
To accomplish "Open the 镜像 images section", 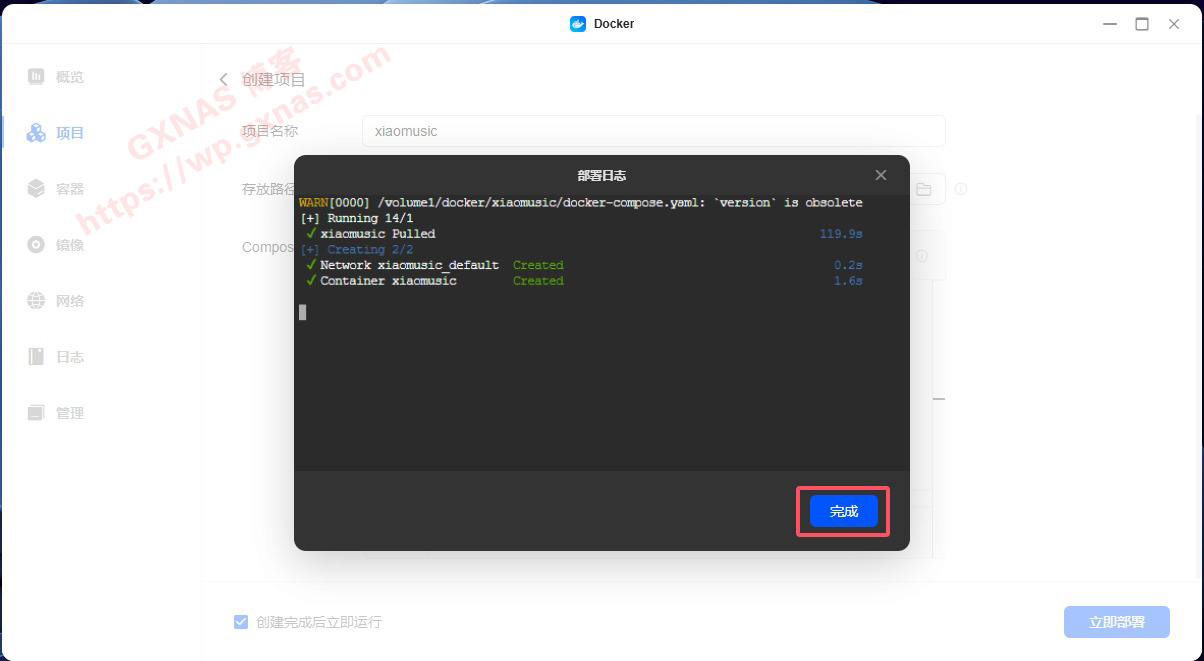I will [36, 245].
